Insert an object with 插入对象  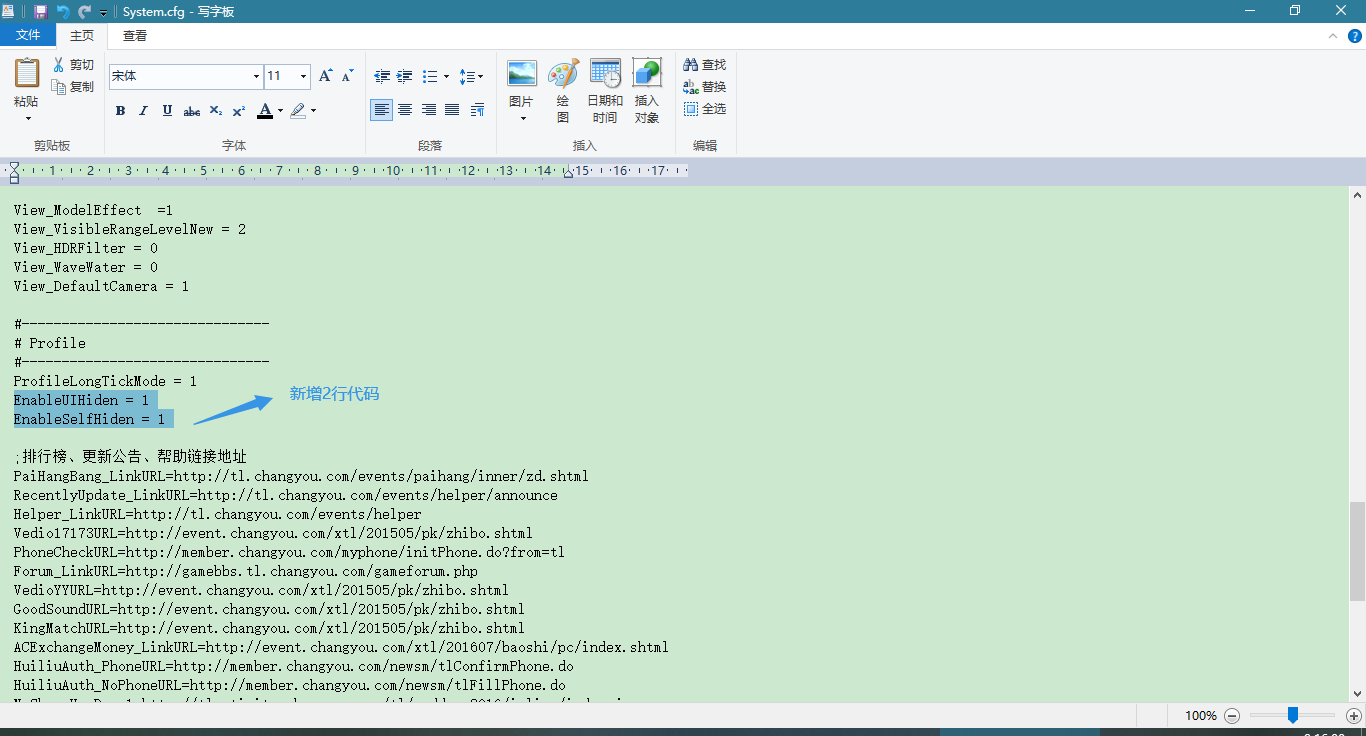(x=647, y=91)
